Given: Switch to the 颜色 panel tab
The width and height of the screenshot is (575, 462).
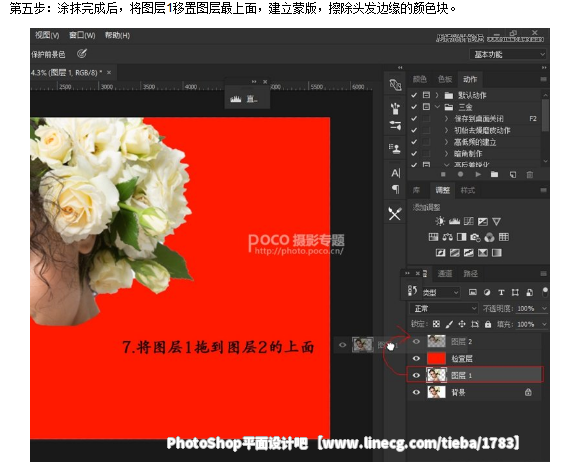Looking at the screenshot, I should 420,79.
